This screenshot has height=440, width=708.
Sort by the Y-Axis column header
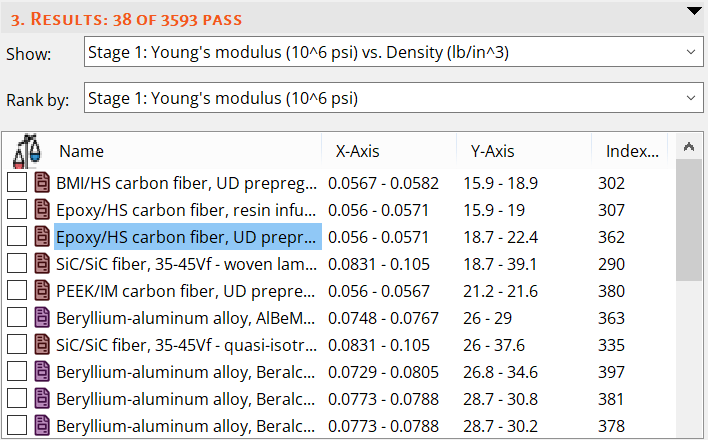pyautogui.click(x=492, y=151)
